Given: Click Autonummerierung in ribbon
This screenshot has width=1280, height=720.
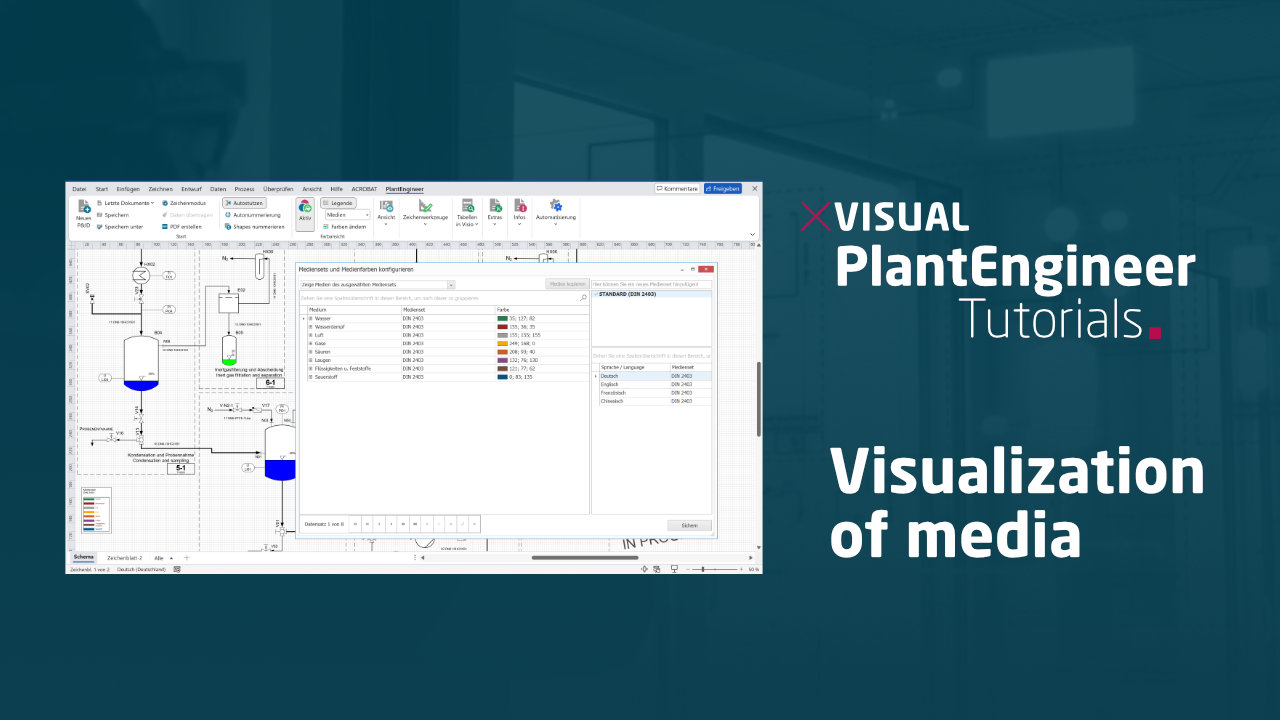Looking at the screenshot, I should click(252, 215).
